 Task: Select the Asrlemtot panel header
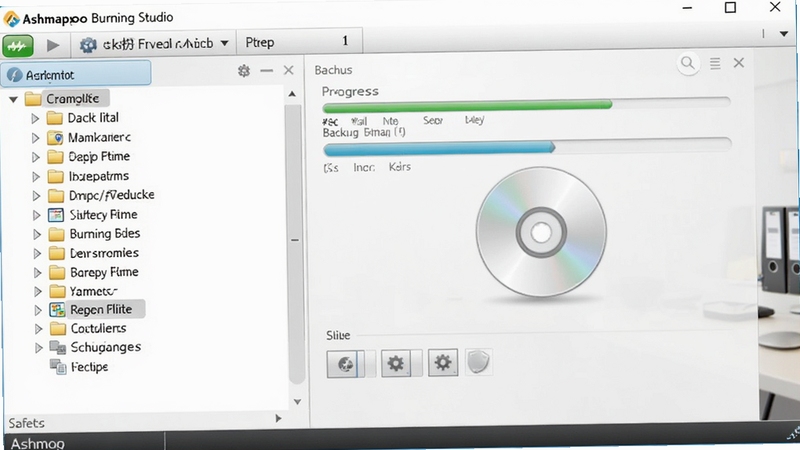76,74
